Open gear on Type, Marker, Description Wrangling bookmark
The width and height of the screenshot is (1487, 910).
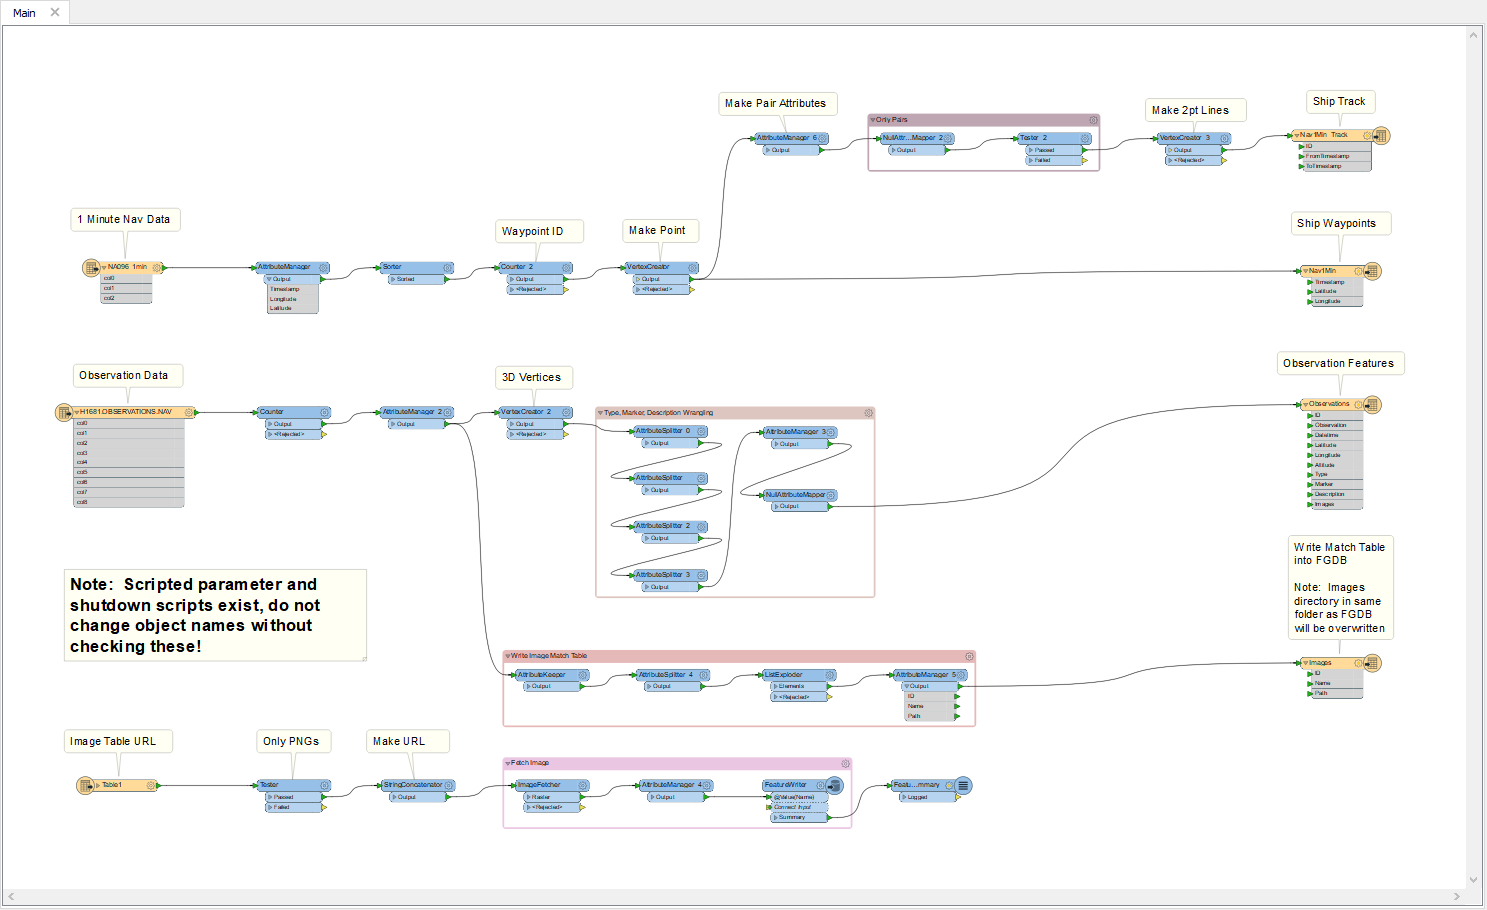[x=868, y=413]
